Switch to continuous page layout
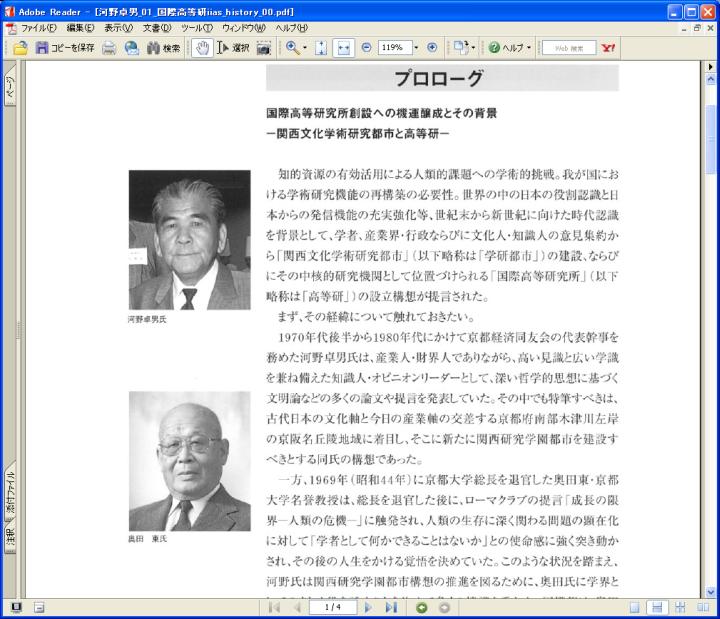Image resolution: width=720 pixels, height=619 pixels. tap(657, 607)
